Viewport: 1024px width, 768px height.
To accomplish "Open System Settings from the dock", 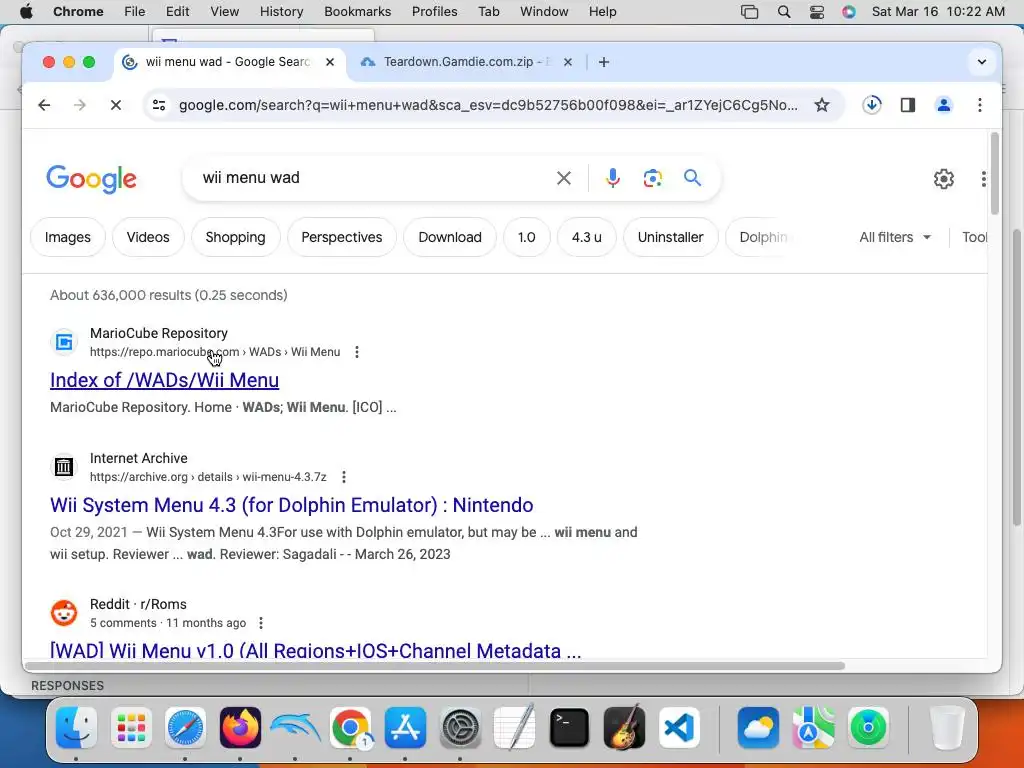I will coord(460,728).
